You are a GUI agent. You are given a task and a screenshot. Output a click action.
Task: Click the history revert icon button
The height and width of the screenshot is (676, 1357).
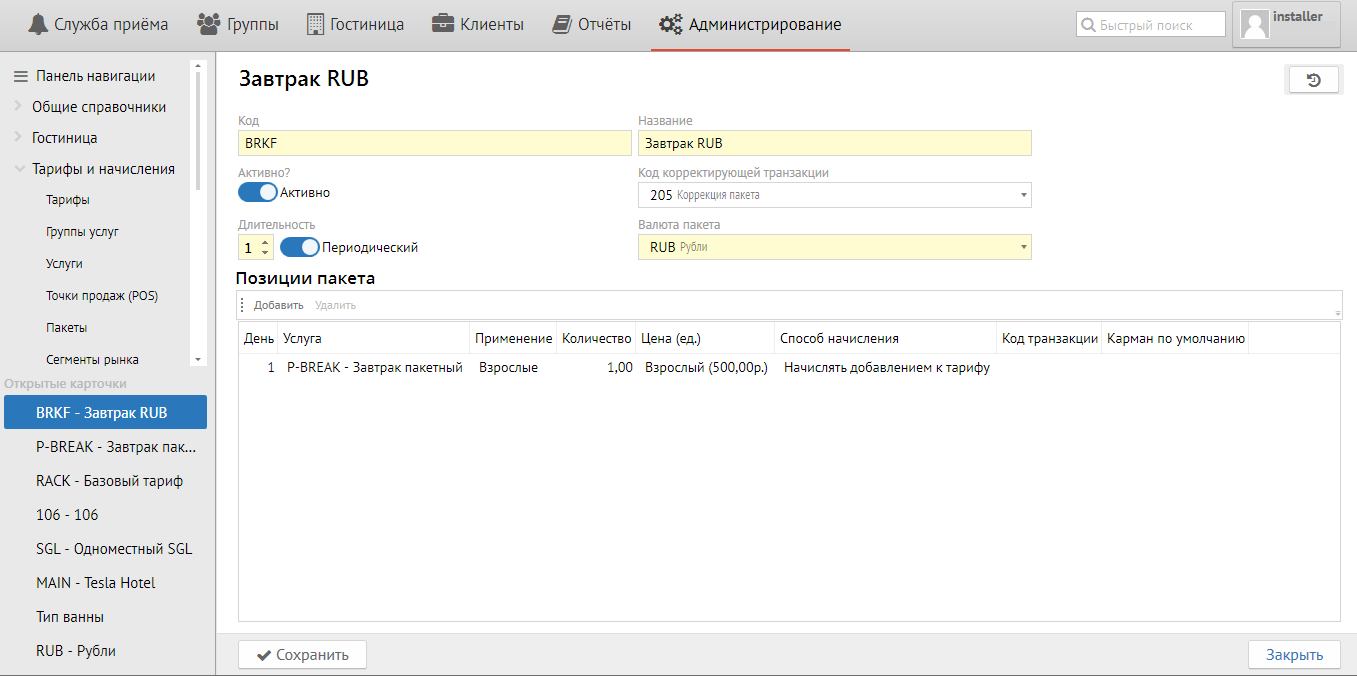1314,80
